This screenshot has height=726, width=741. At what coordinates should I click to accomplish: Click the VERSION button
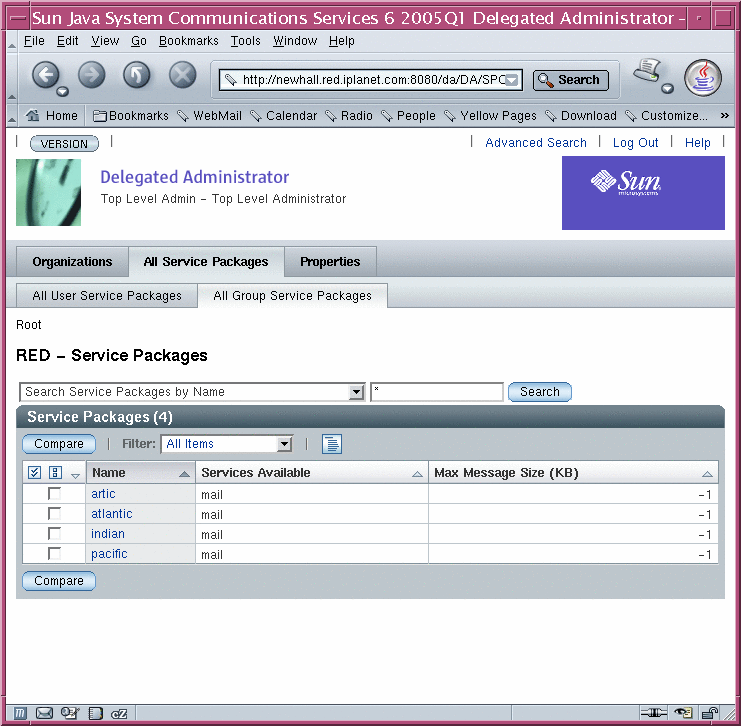[64, 143]
